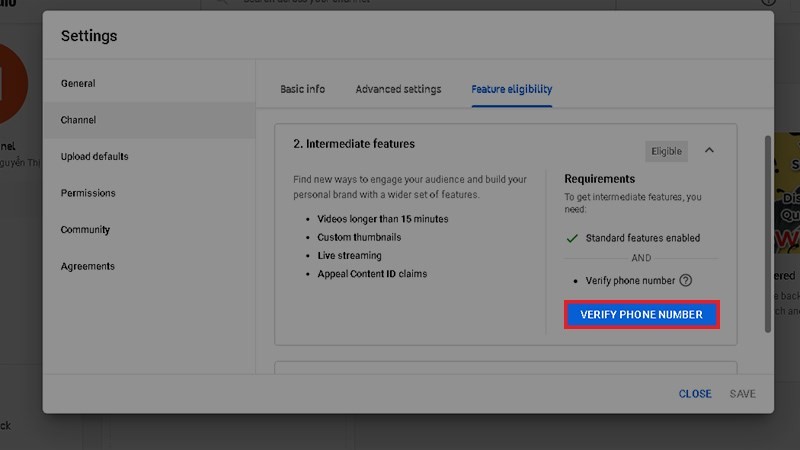This screenshot has width=800, height=450.
Task: Collapse the Intermediate features section chevron
Action: 709,150
